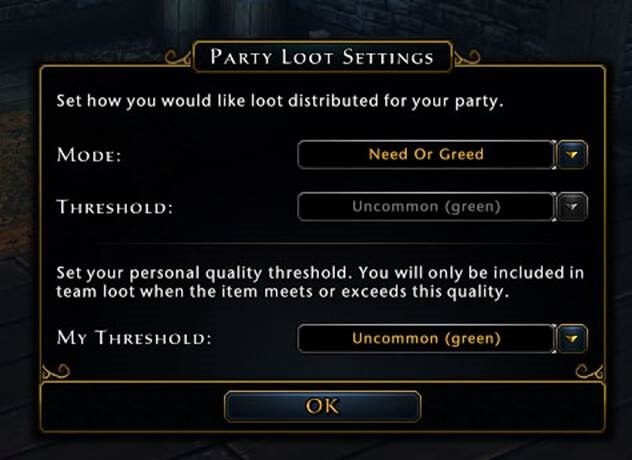Viewport: 632px width, 460px height.
Task: Confirm settings with the OK button
Action: 322,406
